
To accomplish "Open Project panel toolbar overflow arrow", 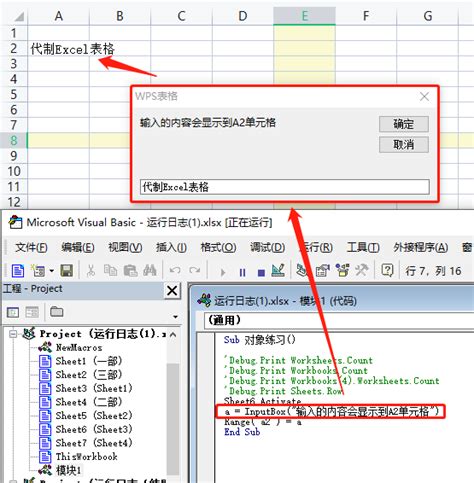I will click(x=175, y=316).
